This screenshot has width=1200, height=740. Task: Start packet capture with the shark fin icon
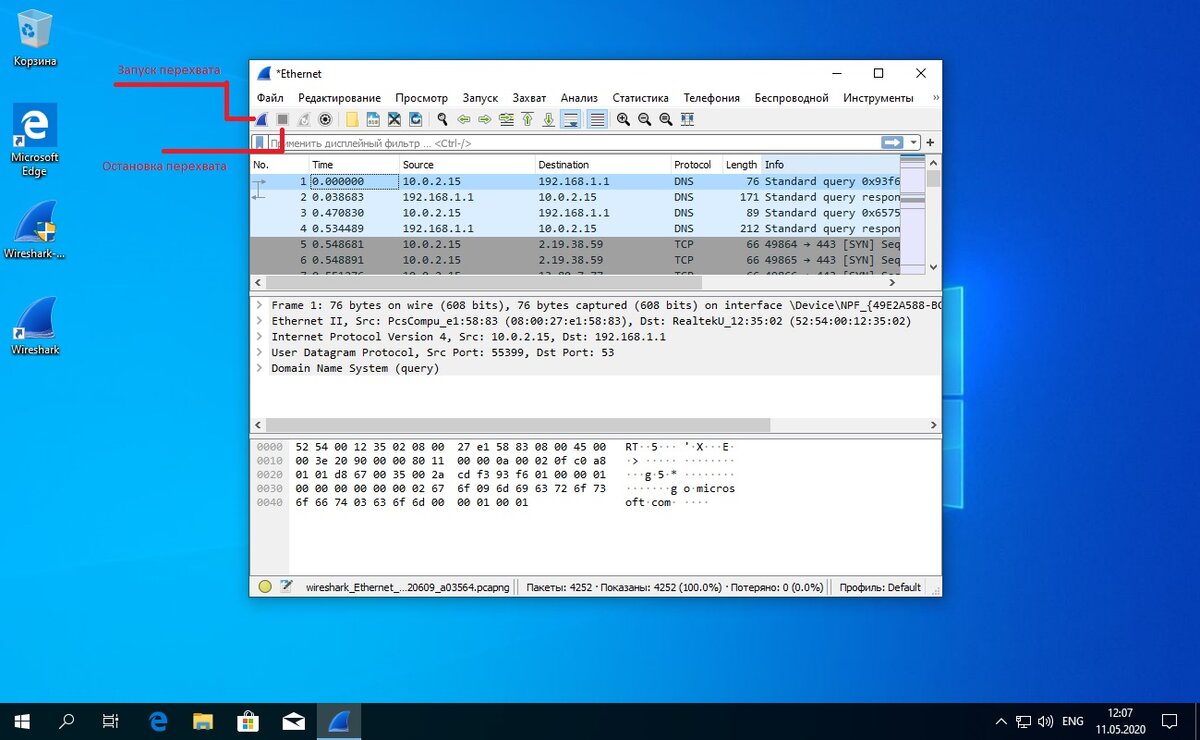(x=262, y=120)
